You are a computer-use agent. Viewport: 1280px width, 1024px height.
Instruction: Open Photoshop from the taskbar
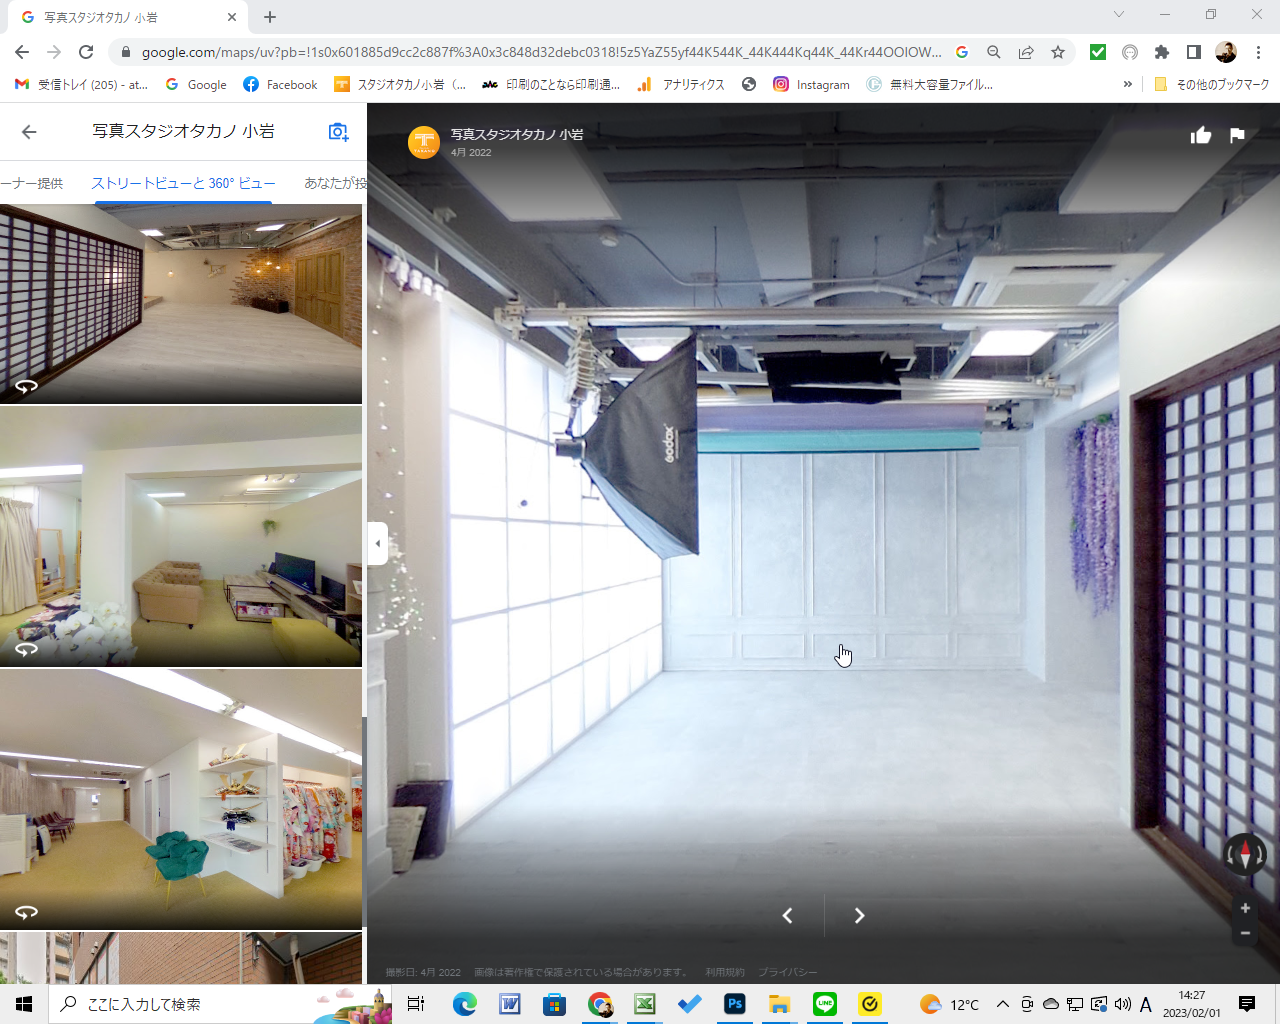coord(735,1004)
